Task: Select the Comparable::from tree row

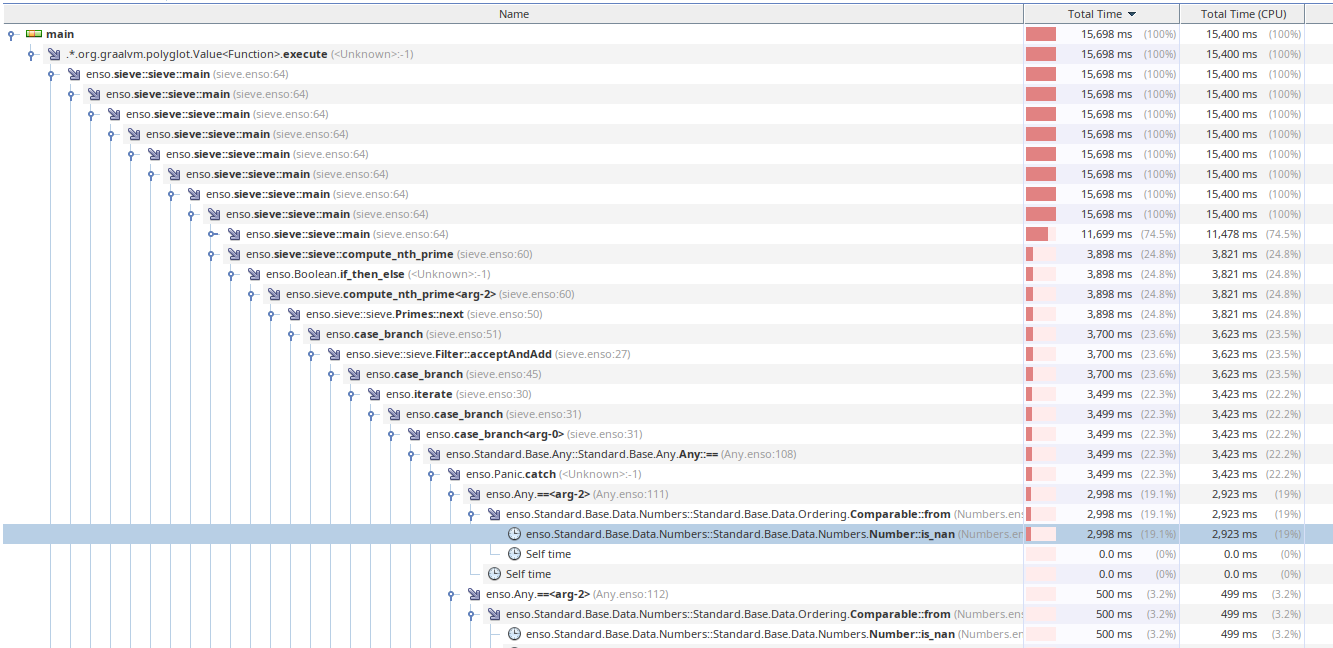Action: tap(700, 513)
